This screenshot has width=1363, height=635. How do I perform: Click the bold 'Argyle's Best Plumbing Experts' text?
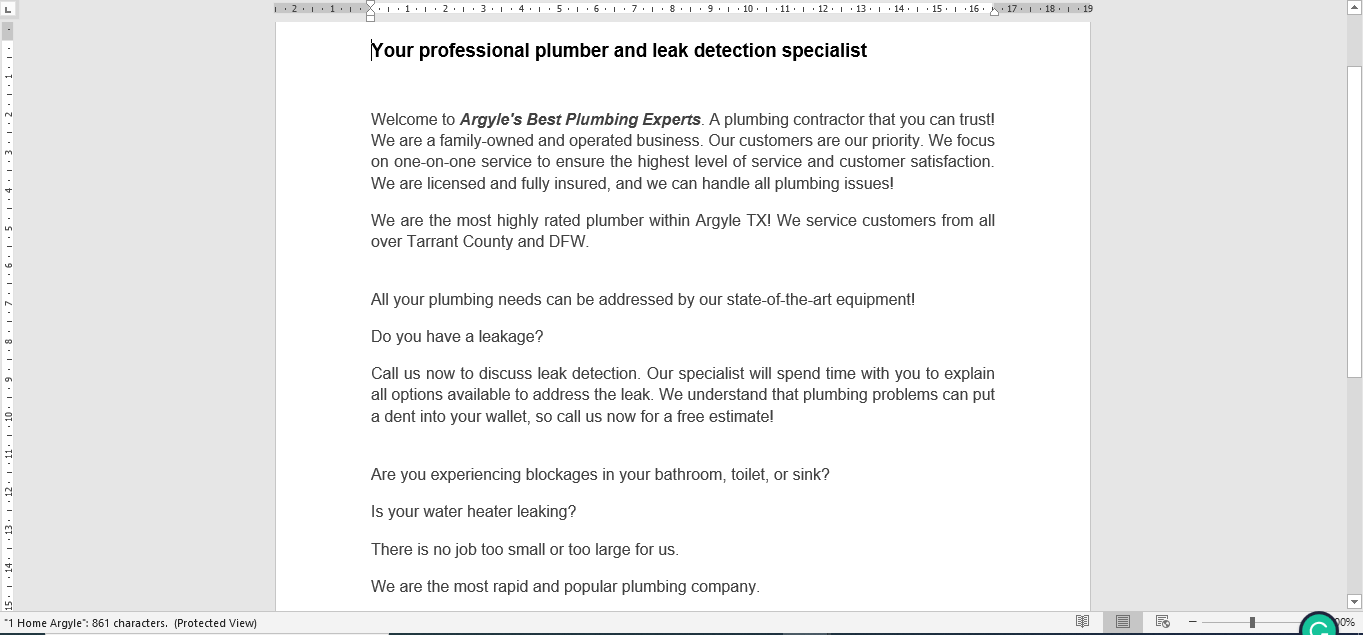click(x=580, y=120)
